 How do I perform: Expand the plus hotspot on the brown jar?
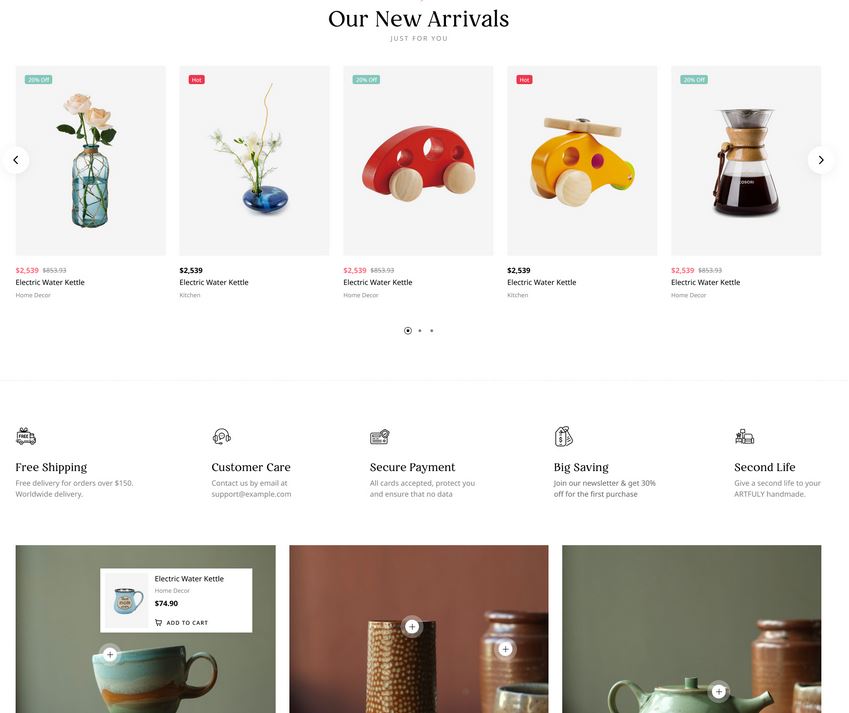(505, 649)
